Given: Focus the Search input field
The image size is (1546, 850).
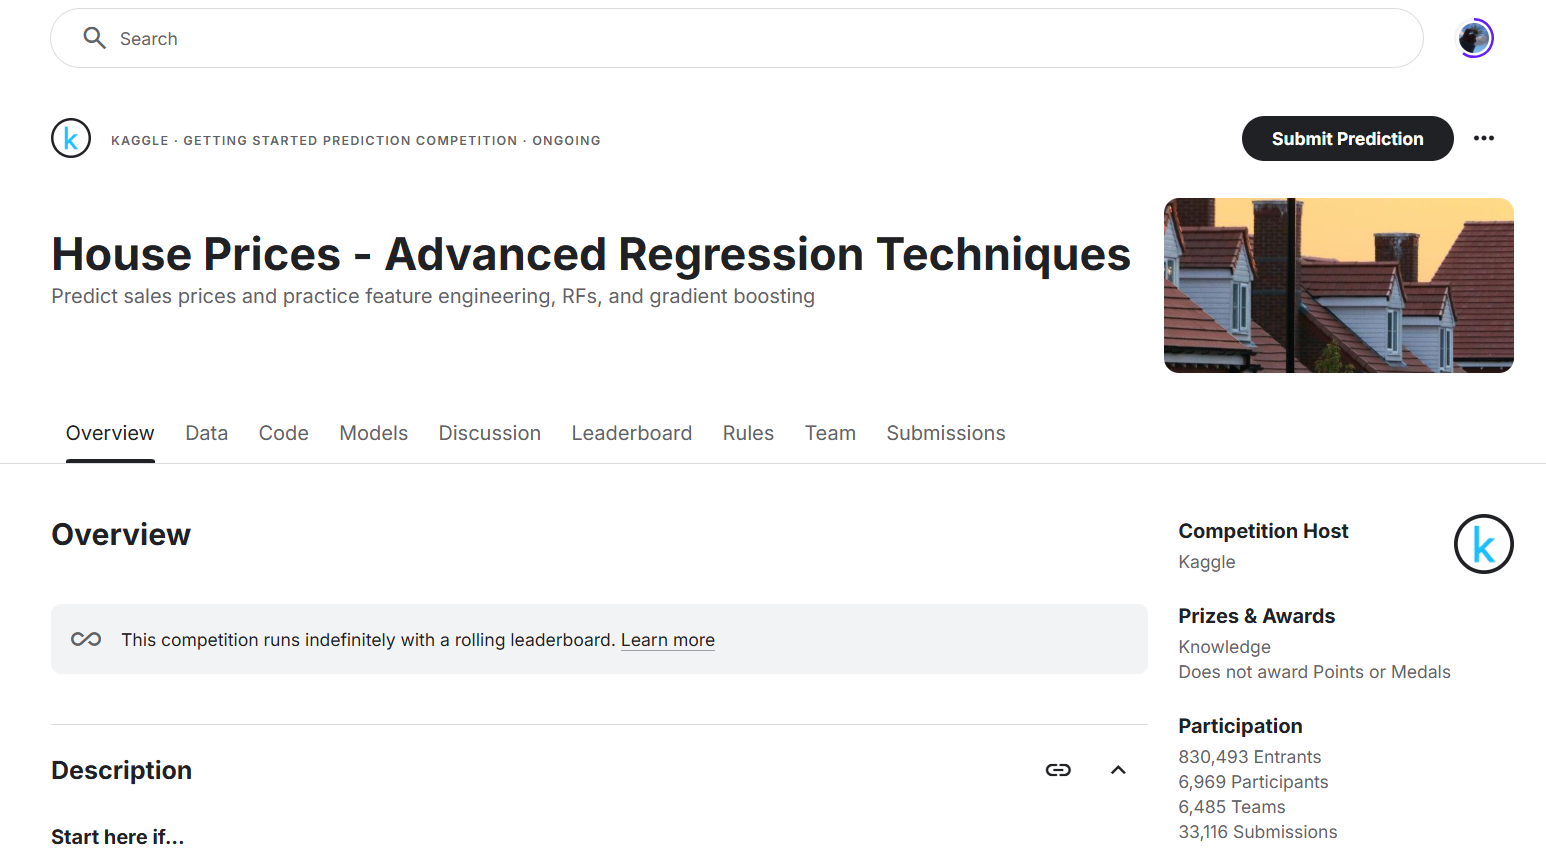Looking at the screenshot, I should 737,38.
